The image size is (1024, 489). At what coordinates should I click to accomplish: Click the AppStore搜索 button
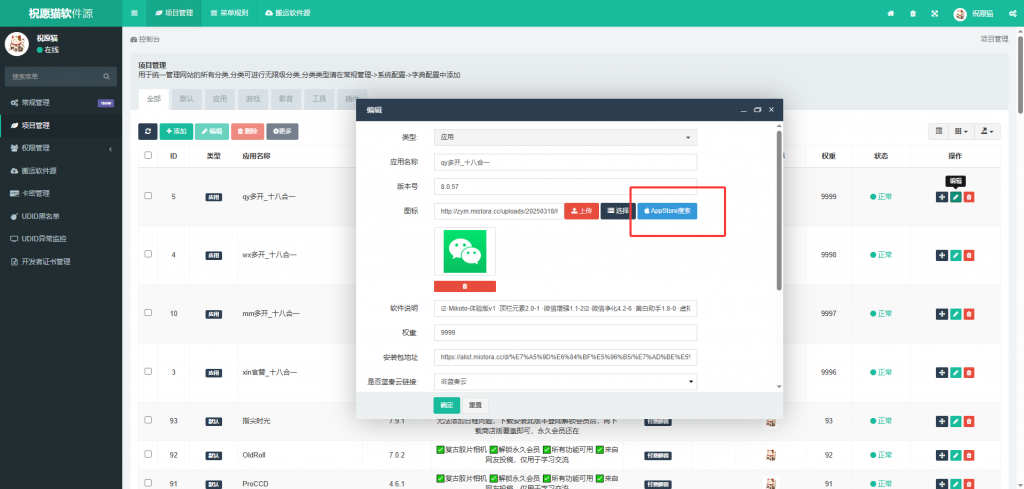[667, 211]
